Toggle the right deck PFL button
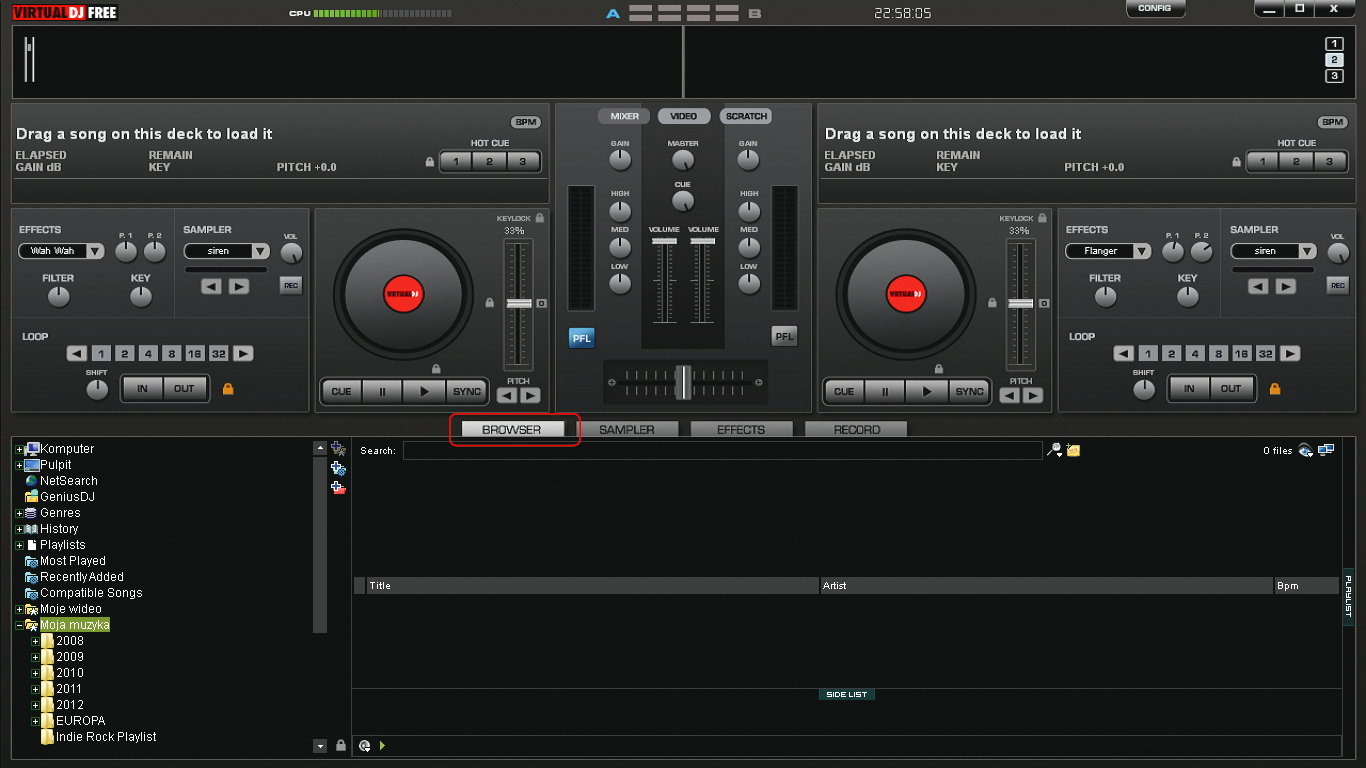This screenshot has width=1366, height=768. (x=785, y=337)
